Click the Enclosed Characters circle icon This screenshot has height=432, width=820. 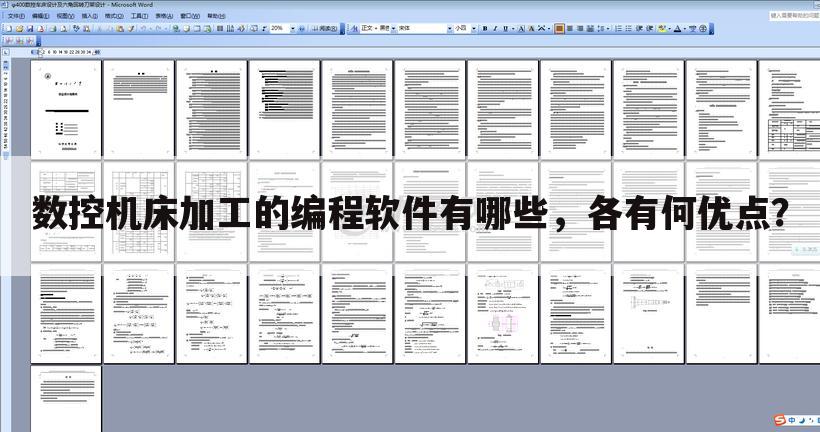[703, 28]
